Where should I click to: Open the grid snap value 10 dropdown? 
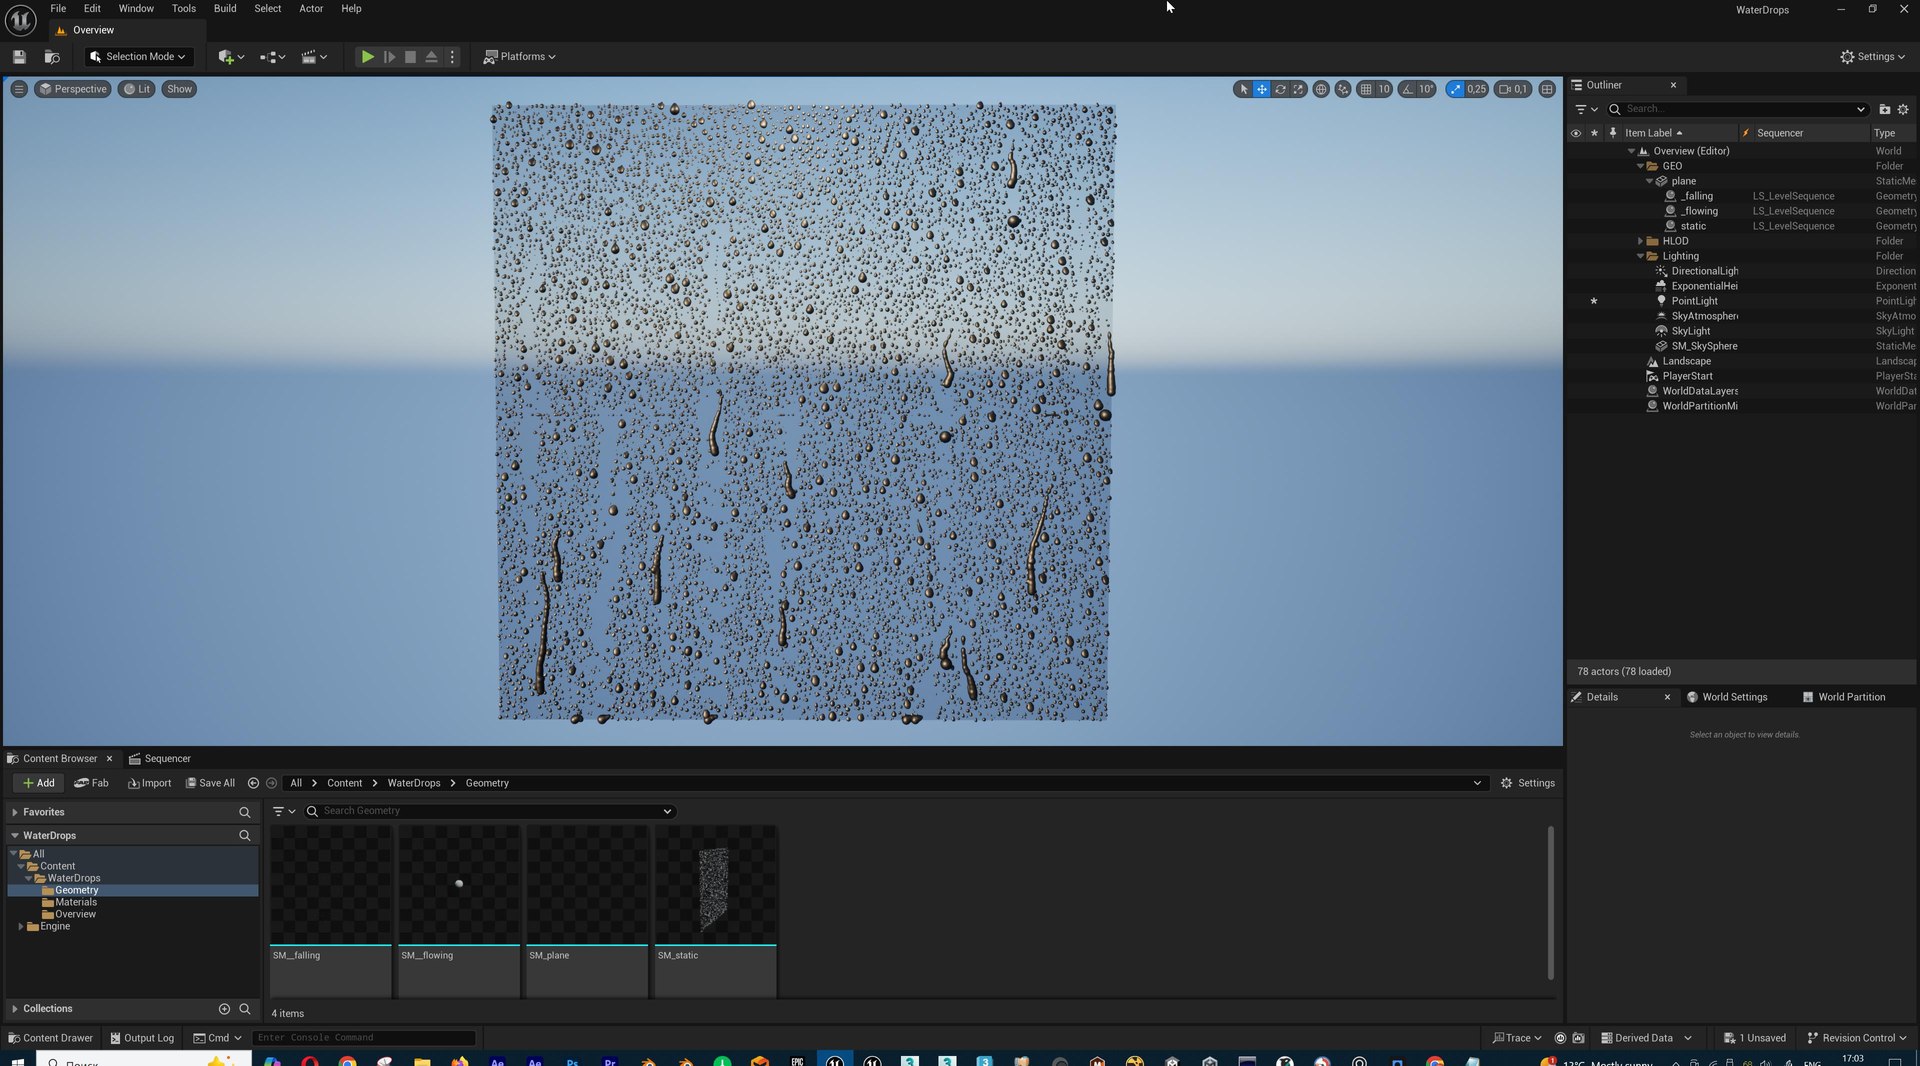pos(1384,89)
